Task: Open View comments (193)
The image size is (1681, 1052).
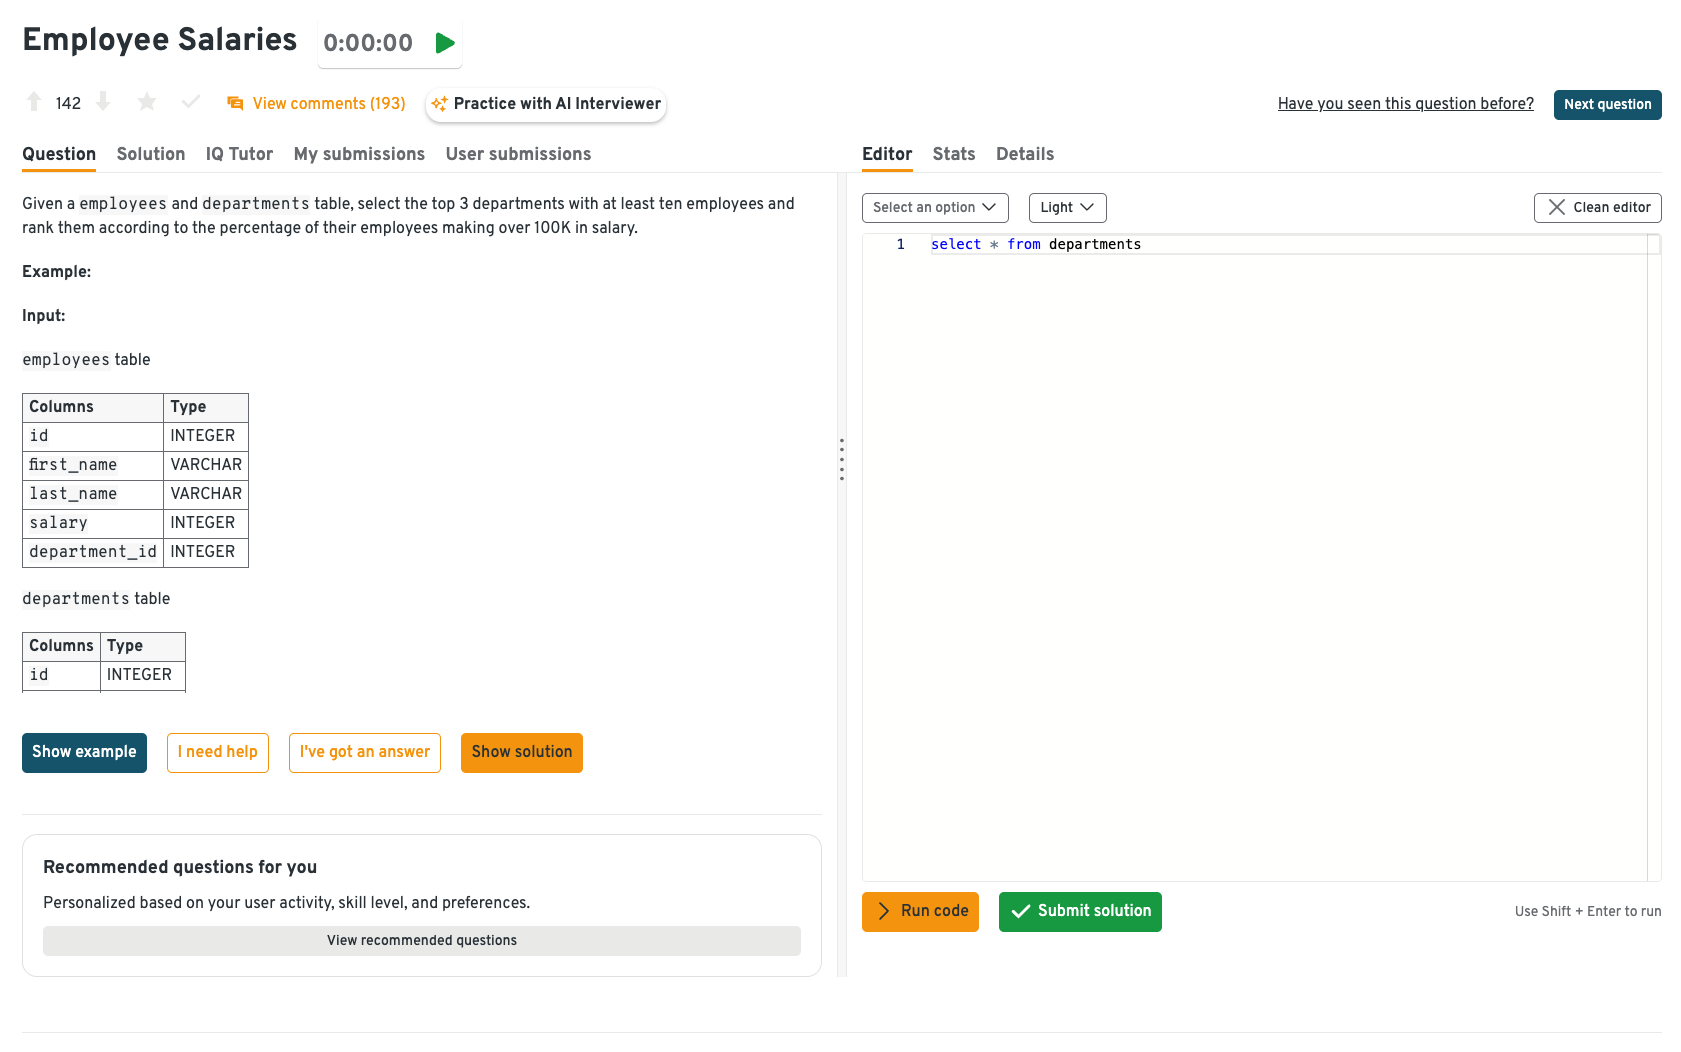Action: (x=317, y=104)
